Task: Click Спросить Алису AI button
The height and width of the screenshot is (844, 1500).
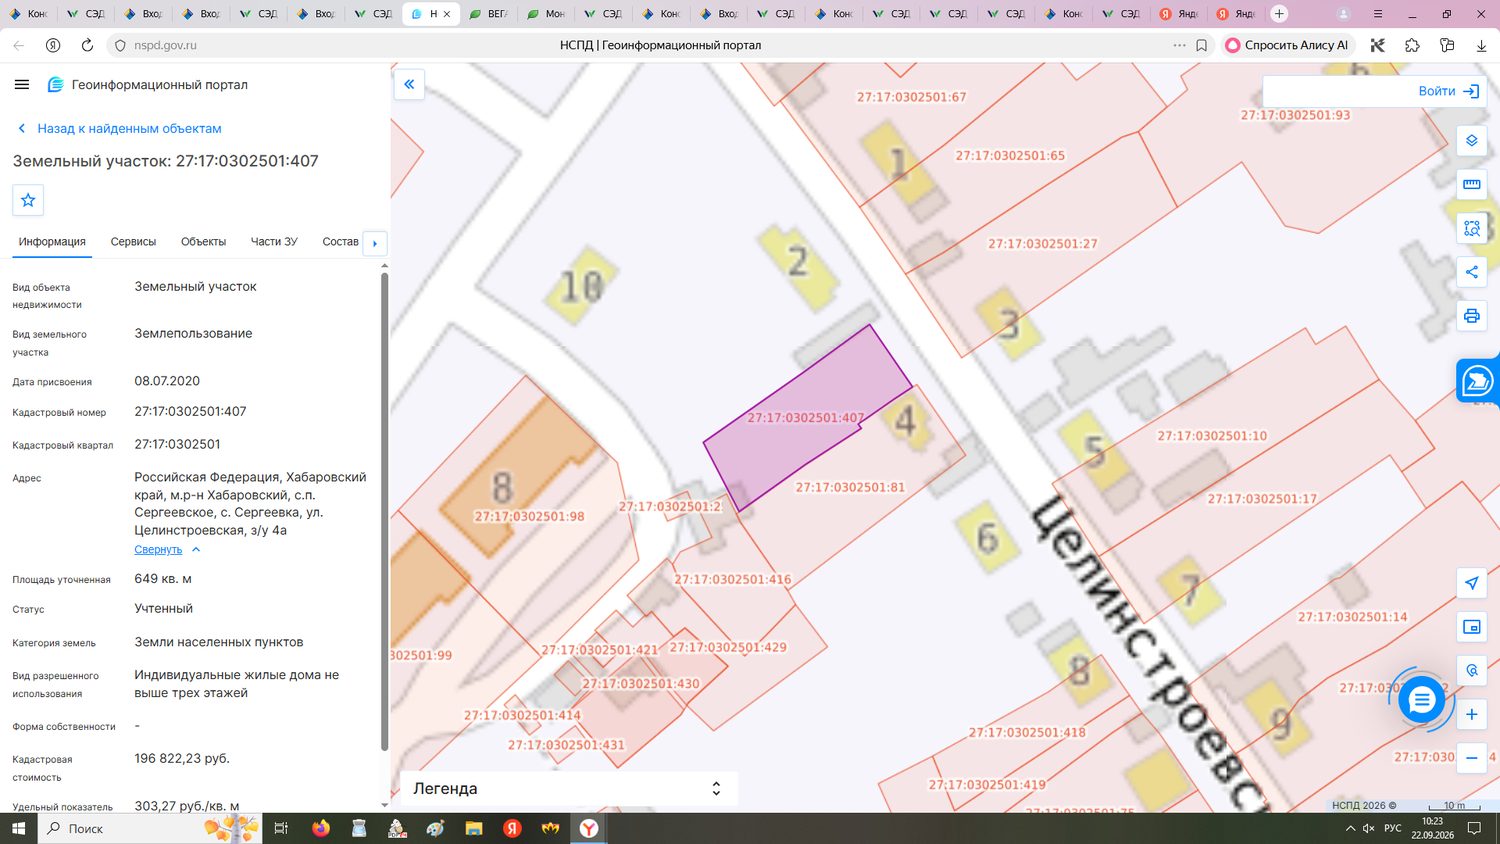Action: point(1287,45)
